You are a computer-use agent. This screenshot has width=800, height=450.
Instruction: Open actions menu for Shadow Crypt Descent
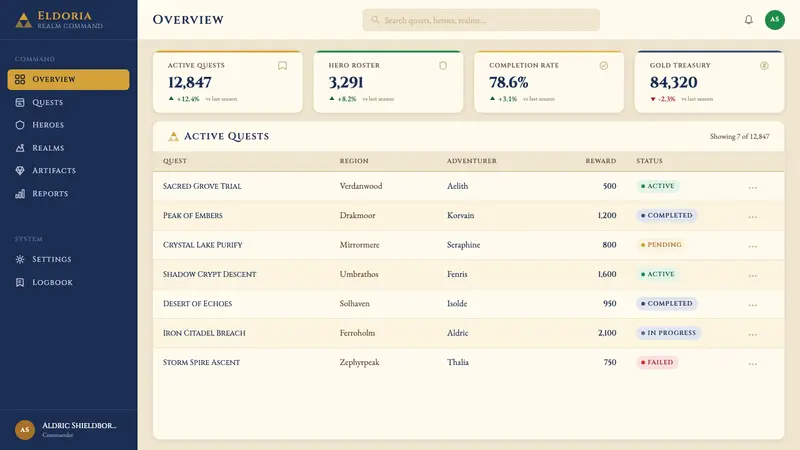click(x=753, y=276)
